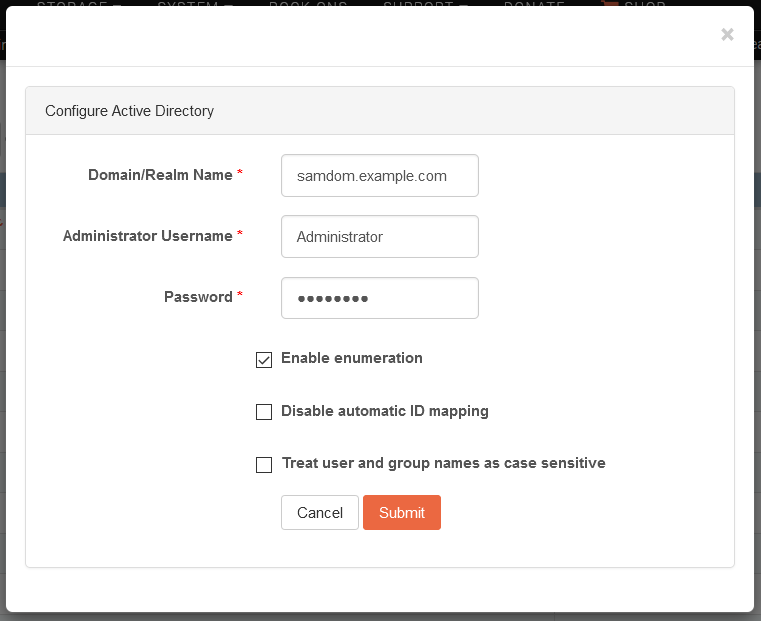Viewport: 761px width, 621px height.
Task: Tick the Disable automatic ID mapping checkbox
Action: pyautogui.click(x=264, y=412)
